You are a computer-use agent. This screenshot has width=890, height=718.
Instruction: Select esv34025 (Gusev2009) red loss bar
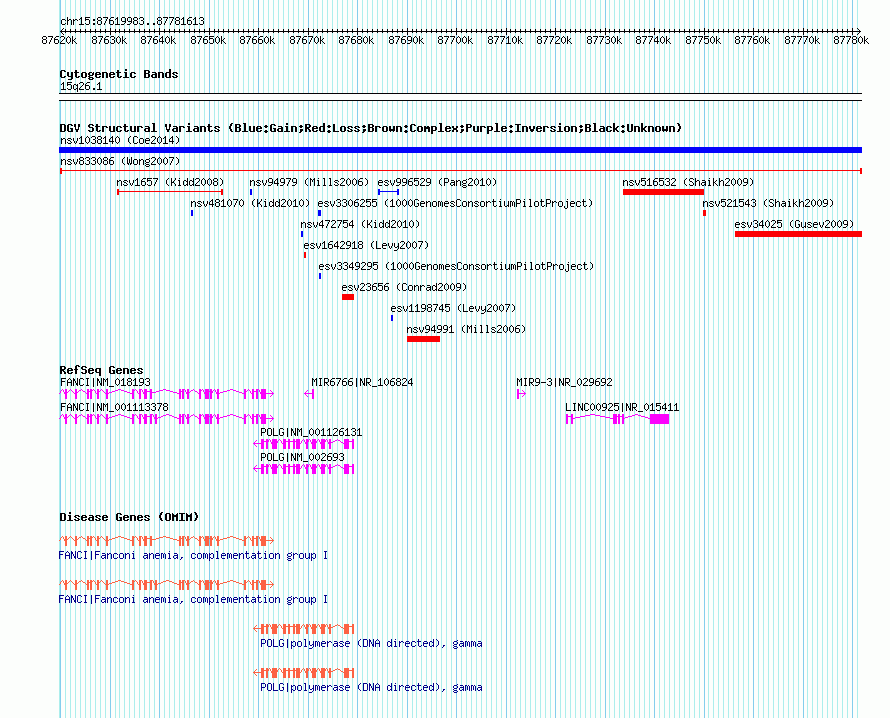click(798, 234)
